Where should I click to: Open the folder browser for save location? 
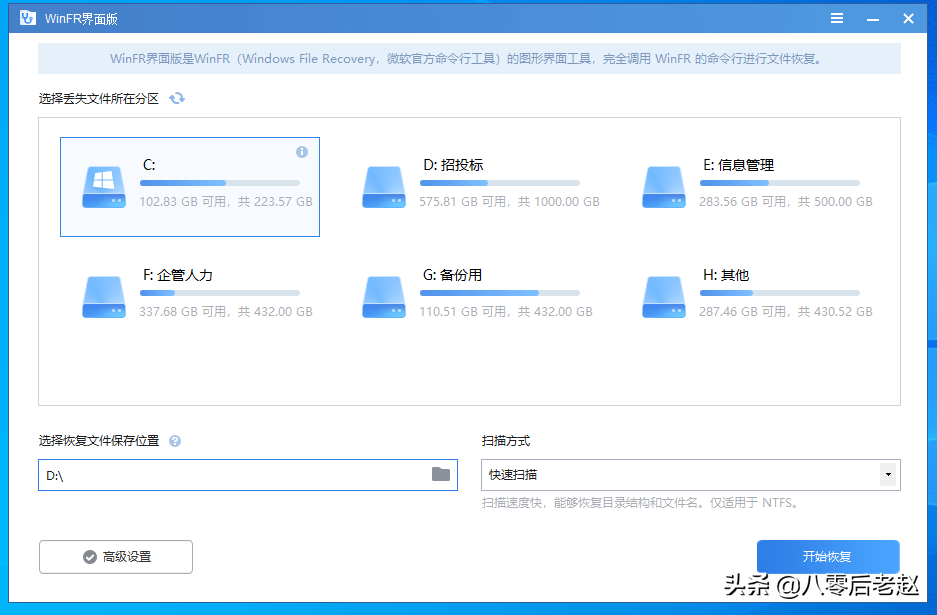click(441, 475)
